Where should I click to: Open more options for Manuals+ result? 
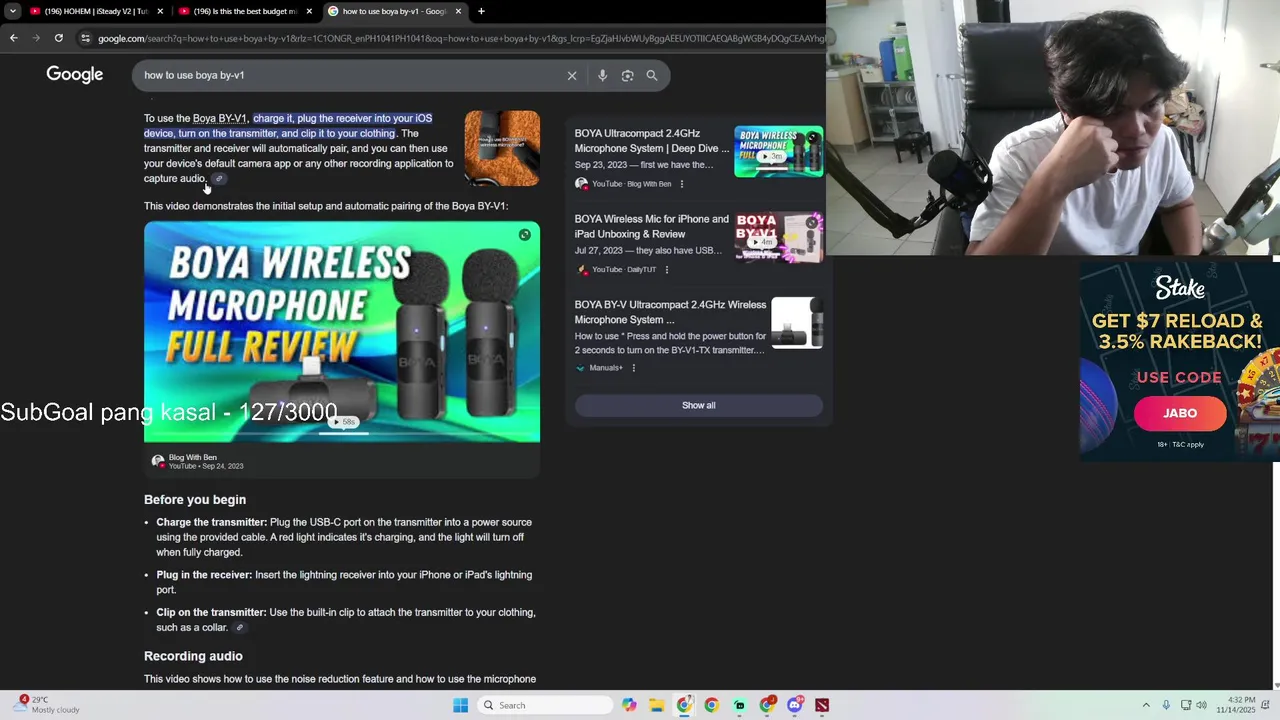[633, 368]
